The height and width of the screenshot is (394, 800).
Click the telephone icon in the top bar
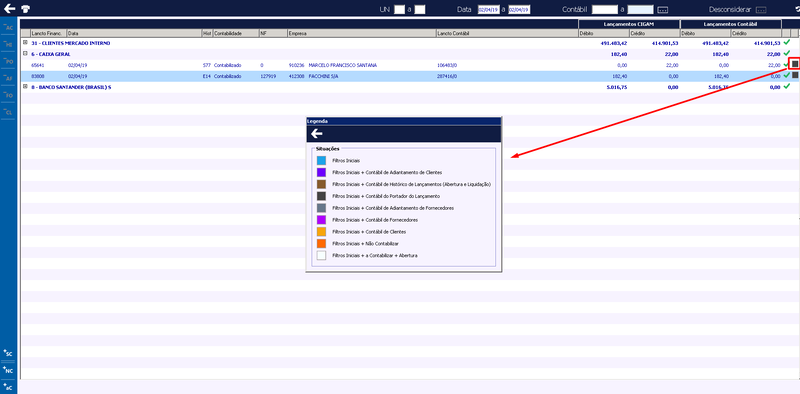[x=25, y=9]
